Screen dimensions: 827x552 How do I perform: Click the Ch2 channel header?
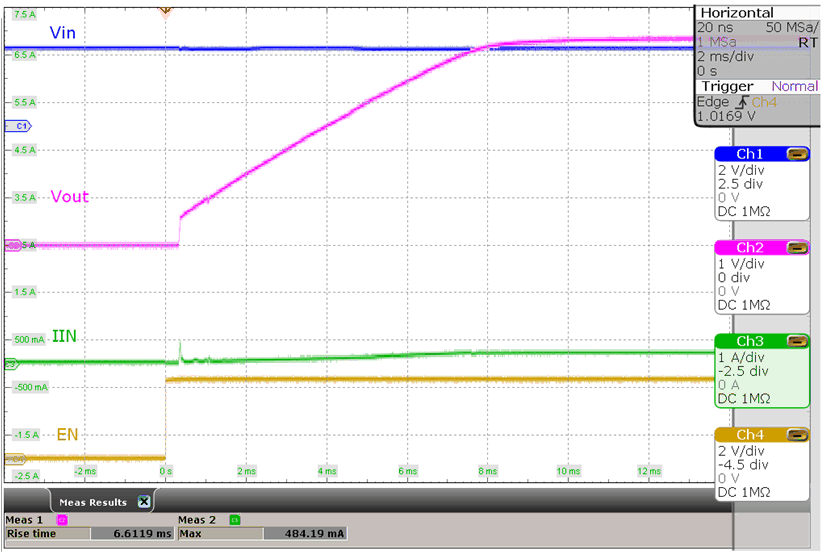[x=750, y=247]
